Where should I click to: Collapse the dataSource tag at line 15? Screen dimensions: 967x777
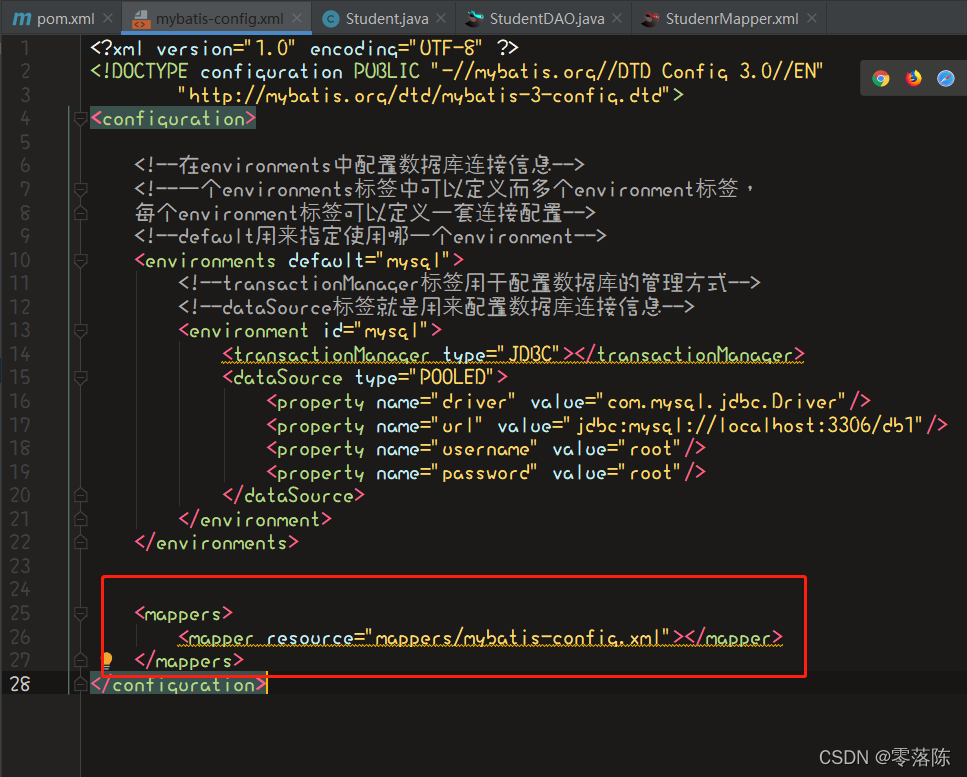click(x=80, y=377)
